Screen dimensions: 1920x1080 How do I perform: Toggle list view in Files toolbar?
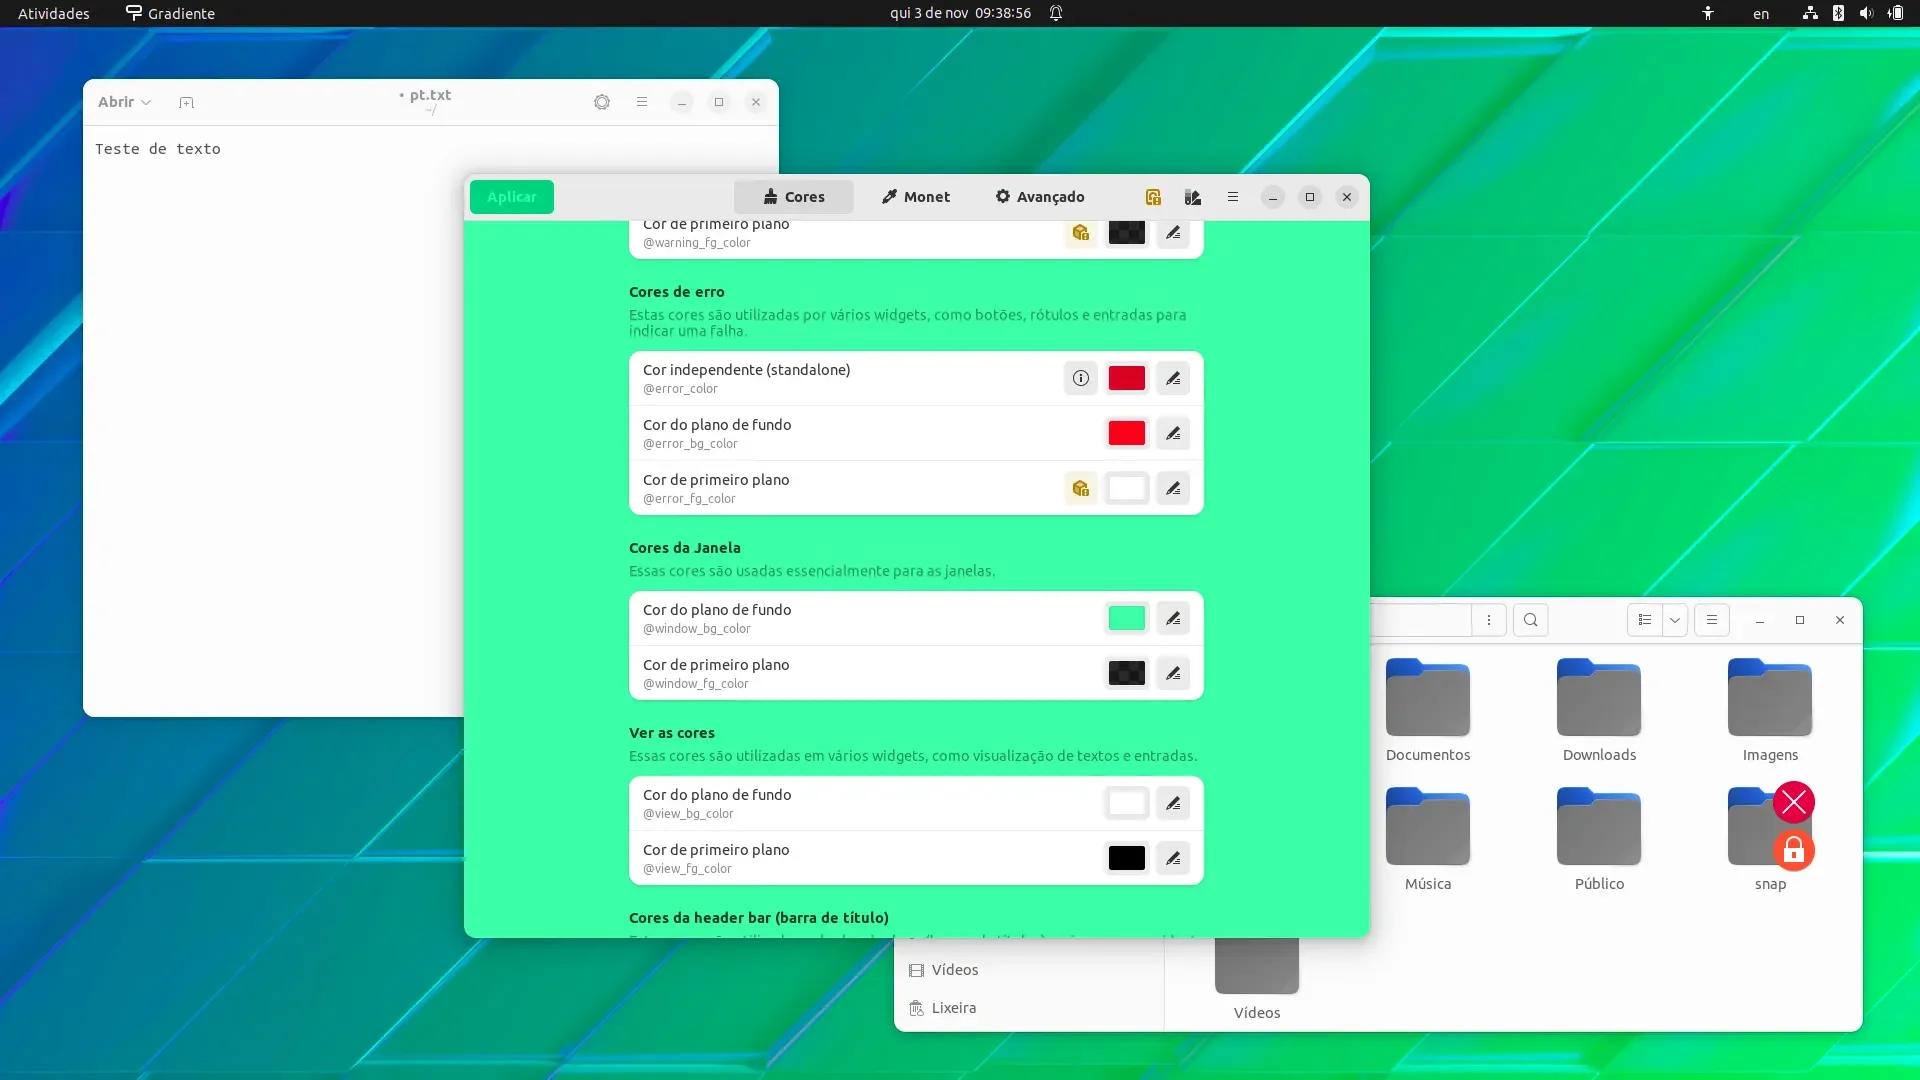(1644, 620)
